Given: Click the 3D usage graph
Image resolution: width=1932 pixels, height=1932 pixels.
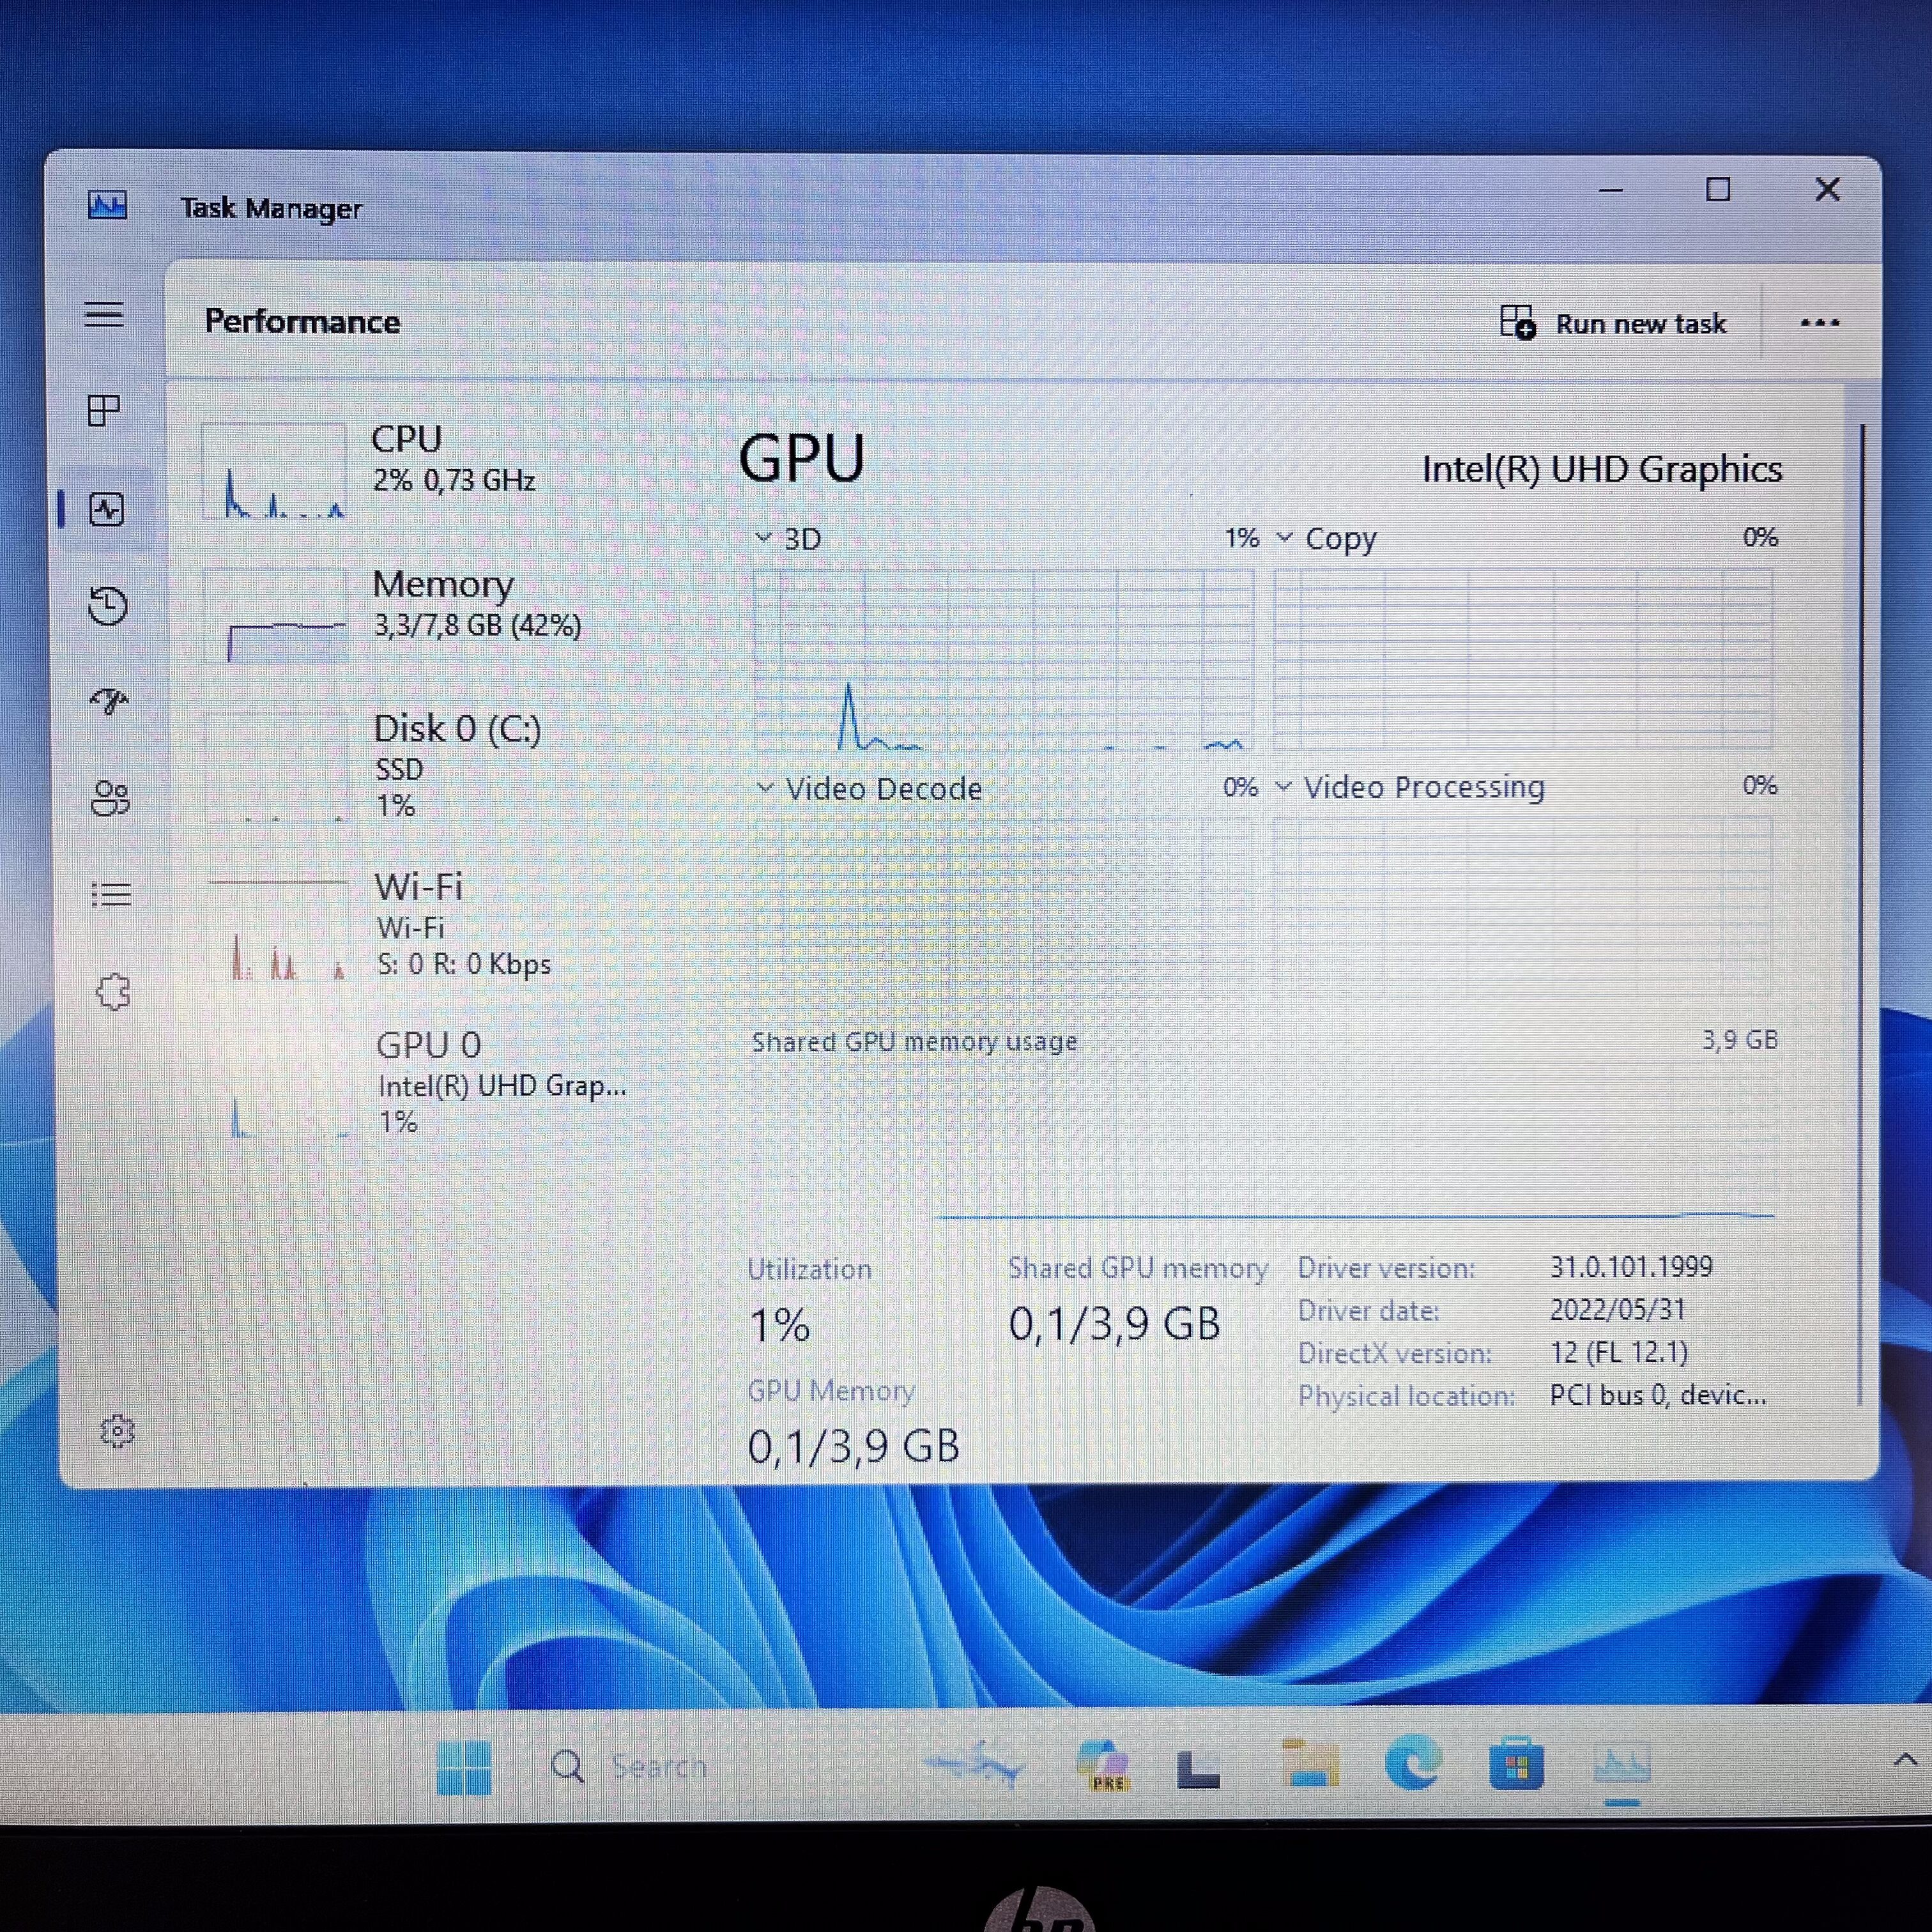Looking at the screenshot, I should tap(1003, 659).
